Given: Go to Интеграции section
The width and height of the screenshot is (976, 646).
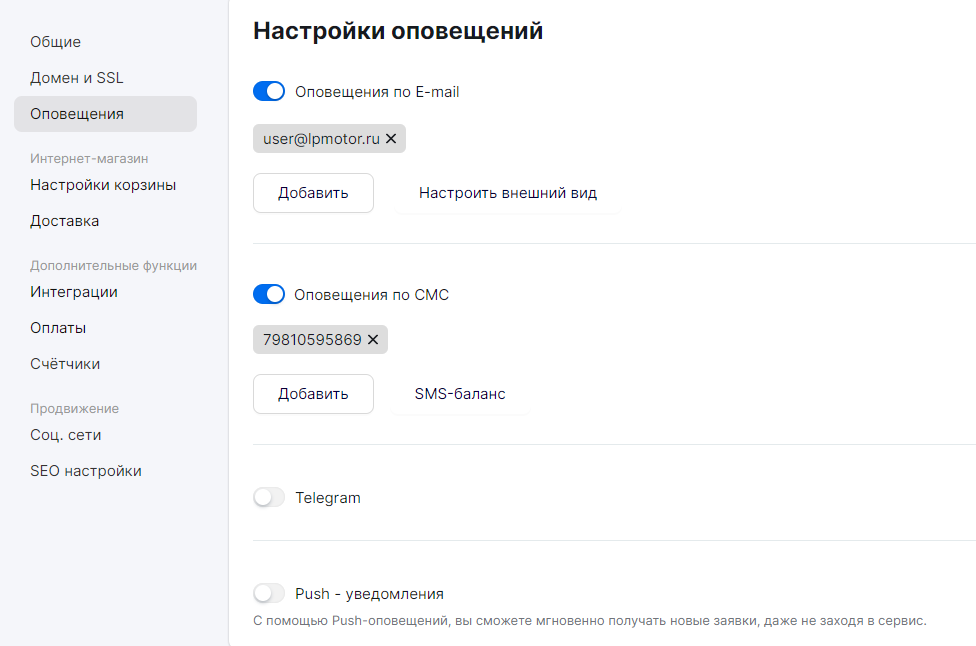Looking at the screenshot, I should (x=73, y=292).
